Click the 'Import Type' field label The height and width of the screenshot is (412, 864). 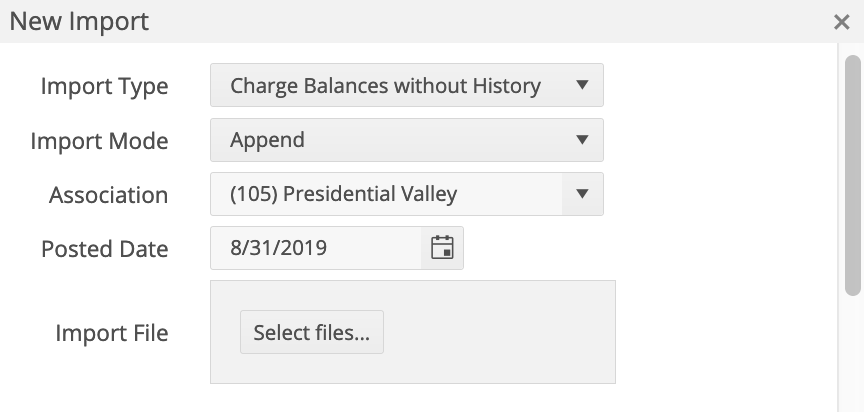pos(104,86)
